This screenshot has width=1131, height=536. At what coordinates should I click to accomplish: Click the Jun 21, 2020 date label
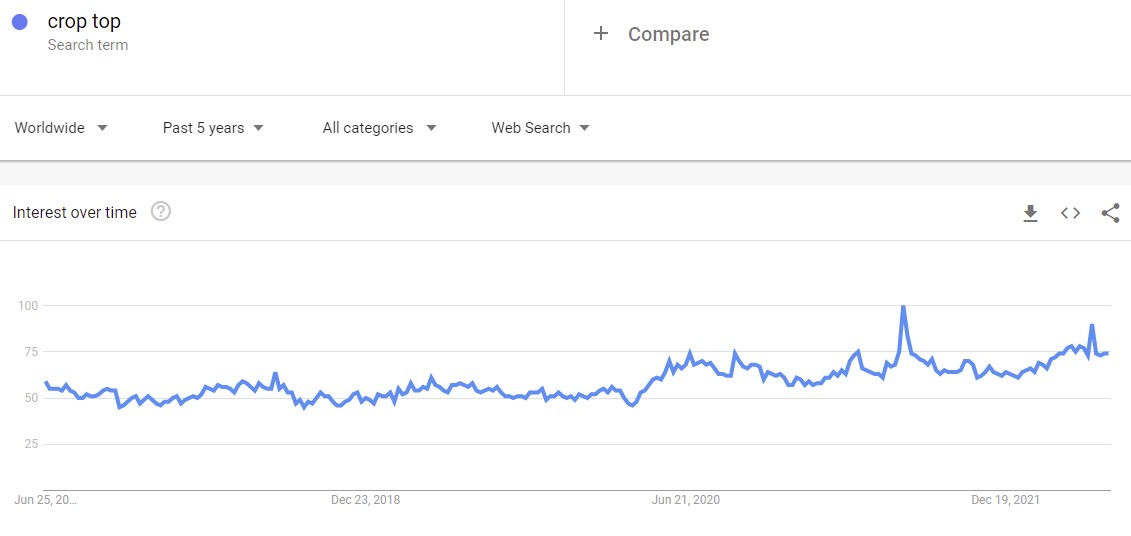point(685,500)
